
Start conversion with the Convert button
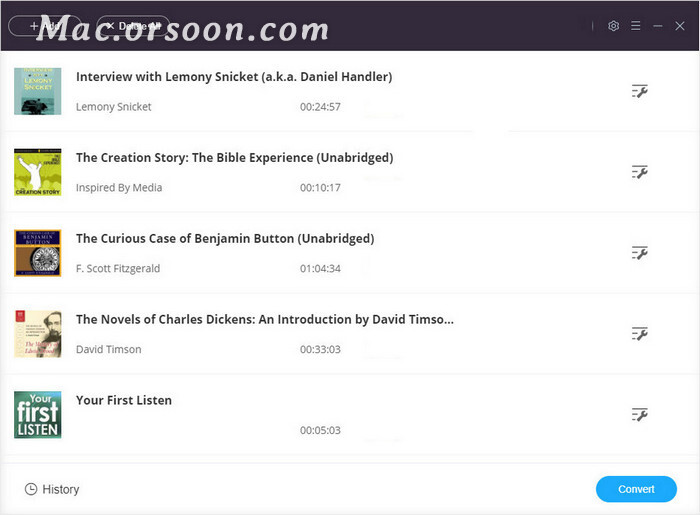[x=636, y=489]
